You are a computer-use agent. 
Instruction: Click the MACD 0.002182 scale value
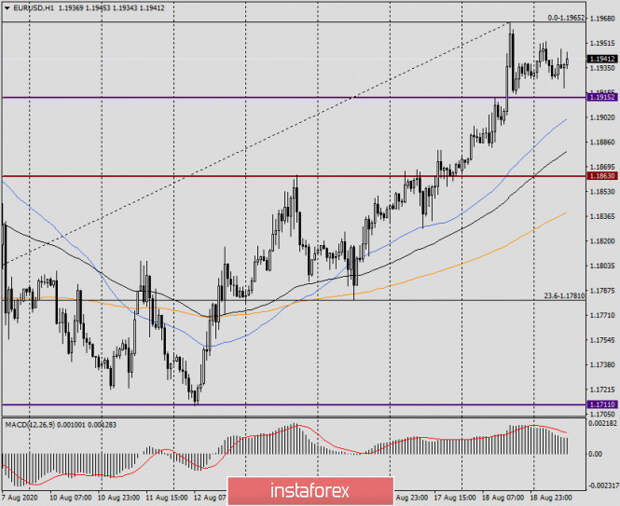pos(603,423)
